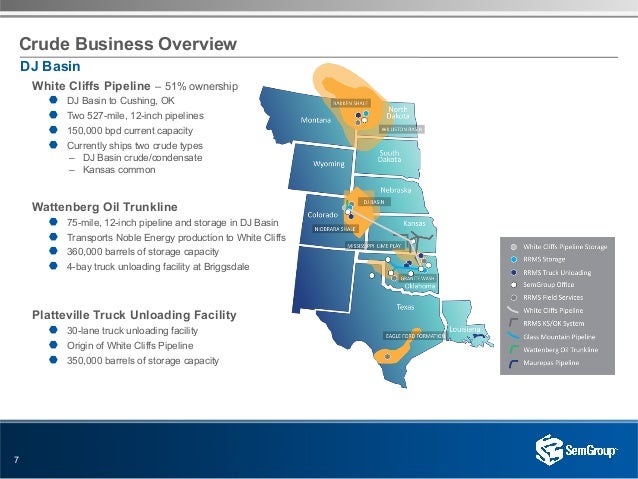Image resolution: width=638 pixels, height=479 pixels.
Task: Click the Glass Mountain Pipeline legend symbol
Action: (x=513, y=337)
